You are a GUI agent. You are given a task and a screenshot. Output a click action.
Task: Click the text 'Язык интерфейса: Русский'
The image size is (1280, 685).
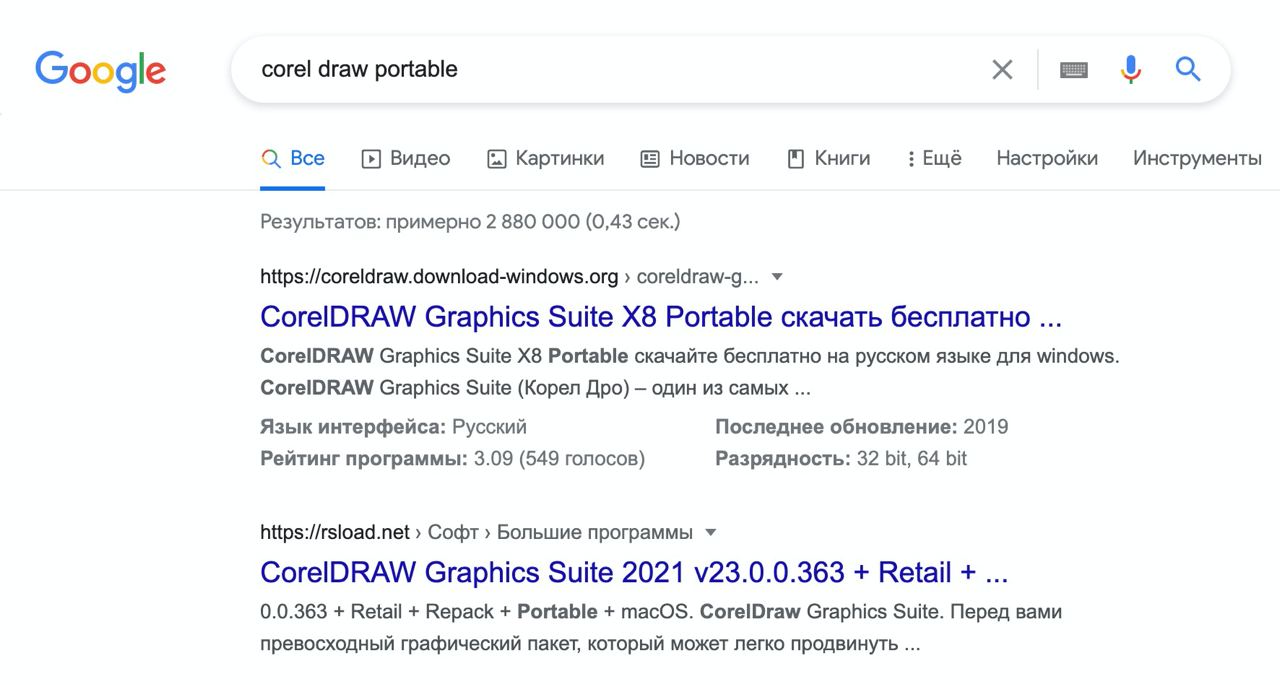pos(393,427)
